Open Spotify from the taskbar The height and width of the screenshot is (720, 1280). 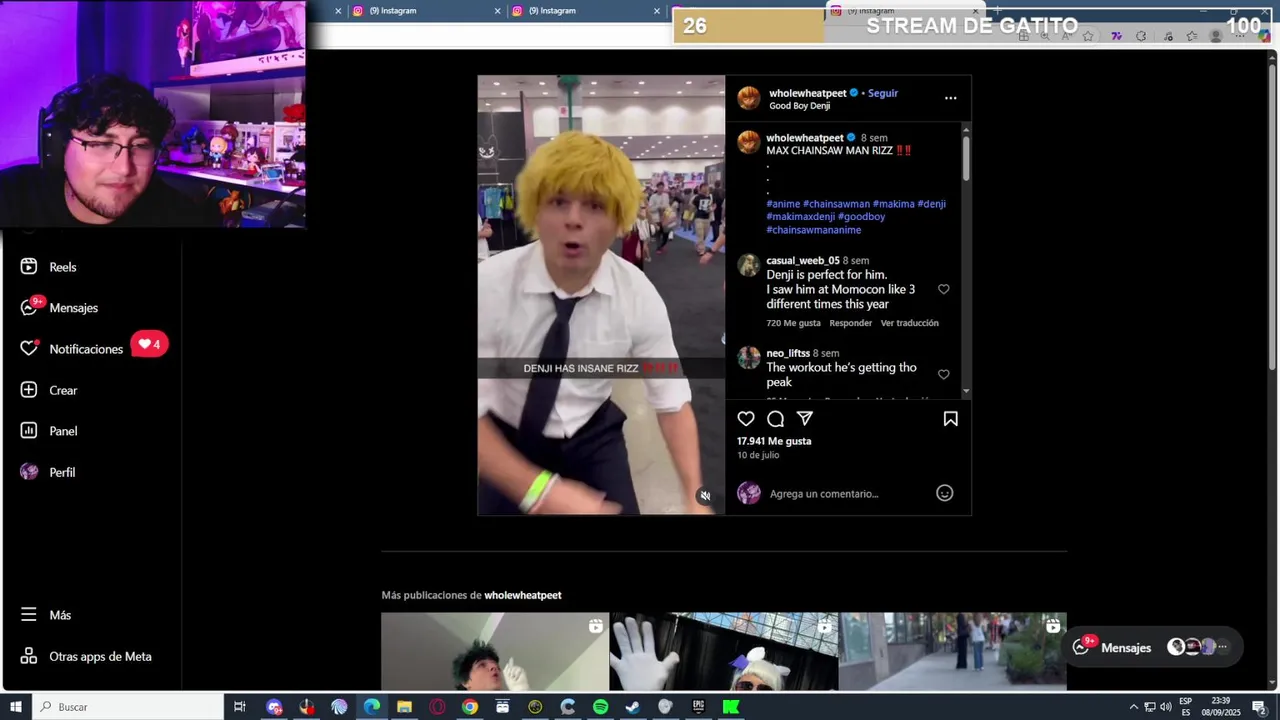coord(600,707)
